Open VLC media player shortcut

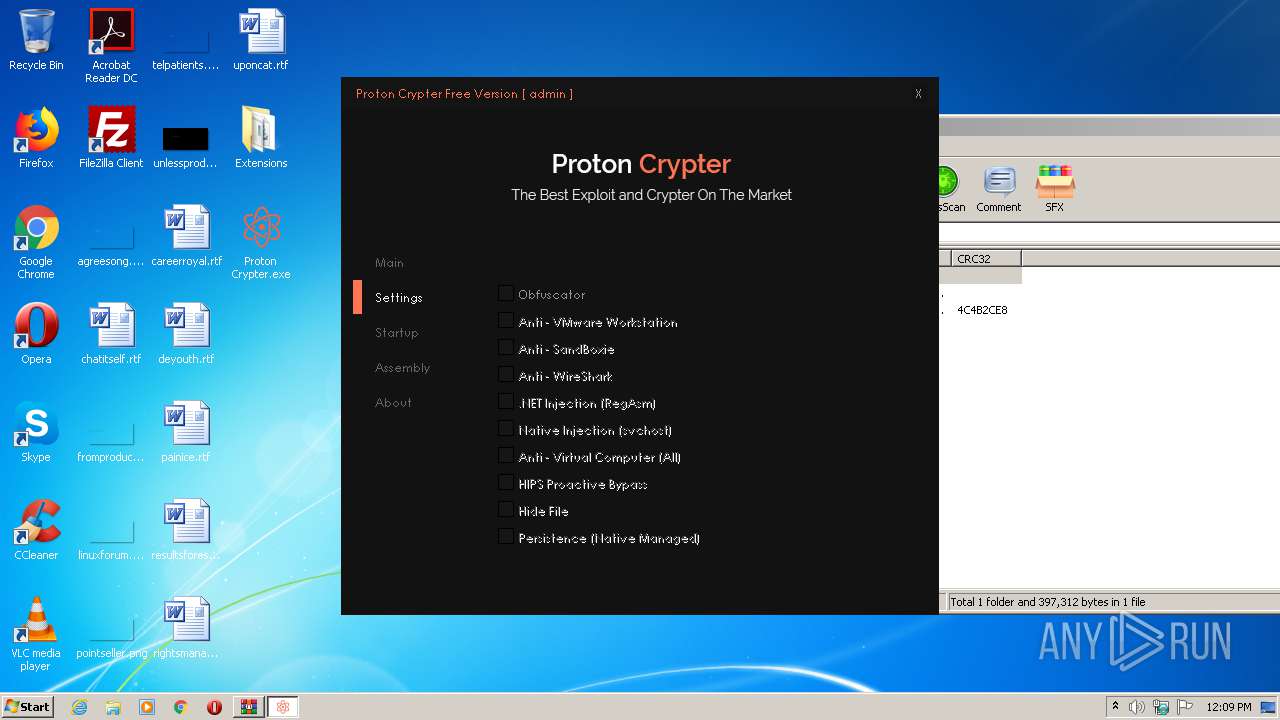tap(36, 634)
